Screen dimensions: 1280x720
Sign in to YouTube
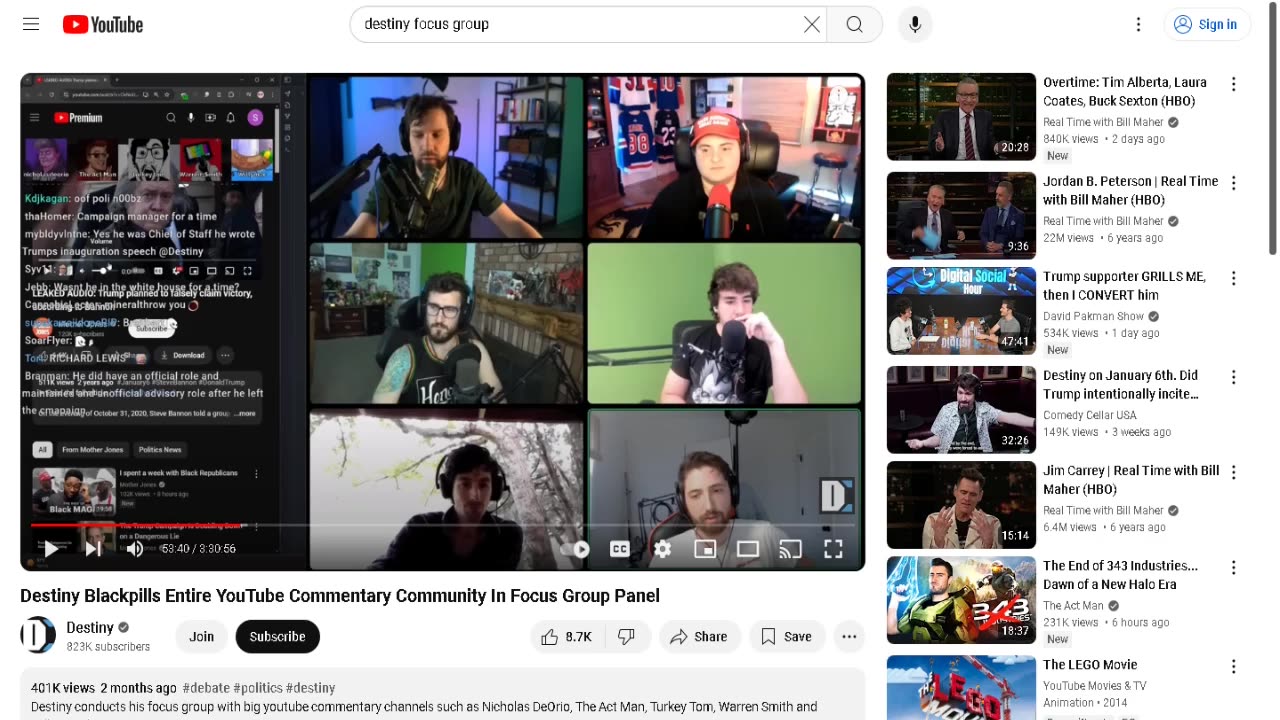[x=1207, y=24]
